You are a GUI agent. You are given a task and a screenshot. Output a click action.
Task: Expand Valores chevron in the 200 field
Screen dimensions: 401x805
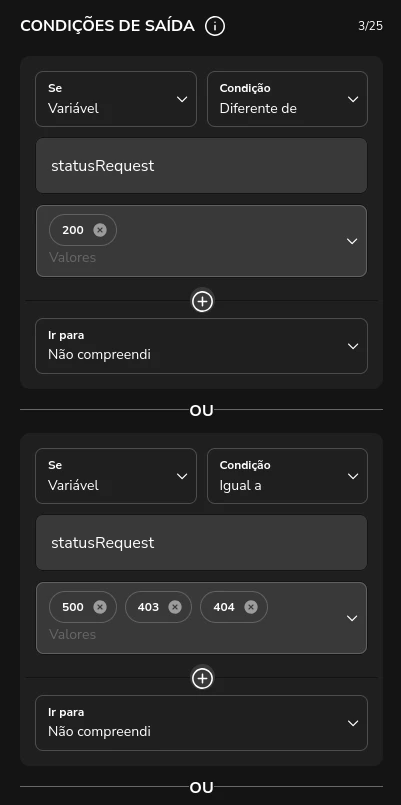click(352, 241)
